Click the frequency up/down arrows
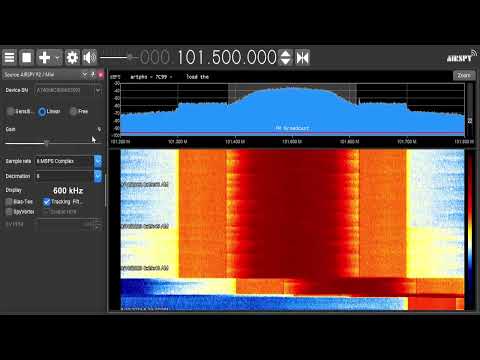The height and width of the screenshot is (360, 480). tap(286, 57)
